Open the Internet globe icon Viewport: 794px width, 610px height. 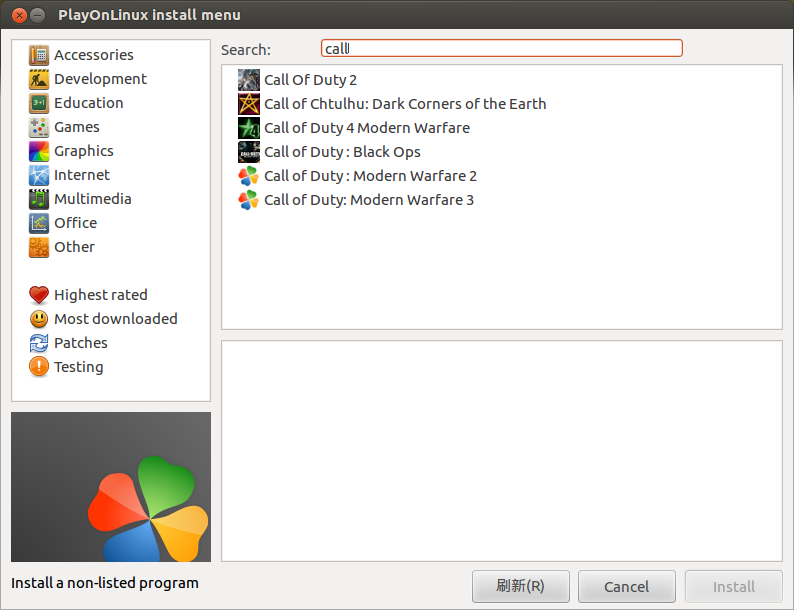click(39, 175)
